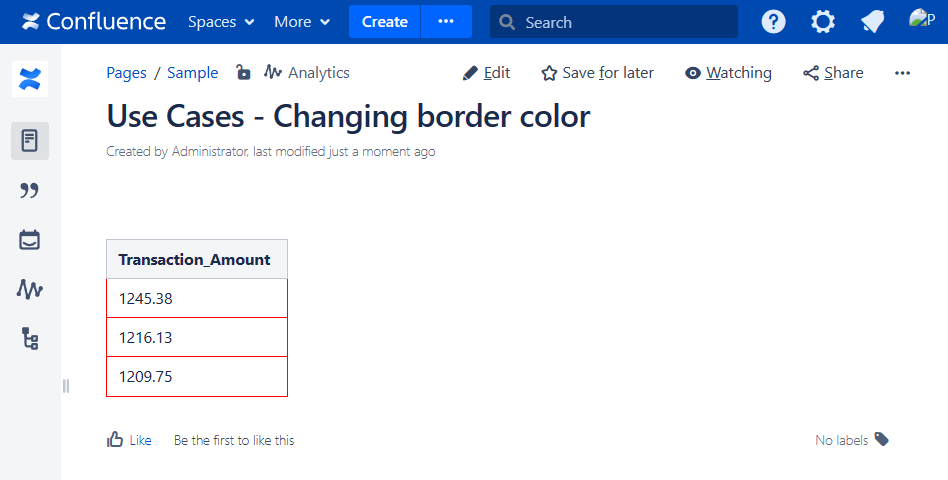Open the notifications bell icon
The height and width of the screenshot is (480, 948).
click(872, 22)
